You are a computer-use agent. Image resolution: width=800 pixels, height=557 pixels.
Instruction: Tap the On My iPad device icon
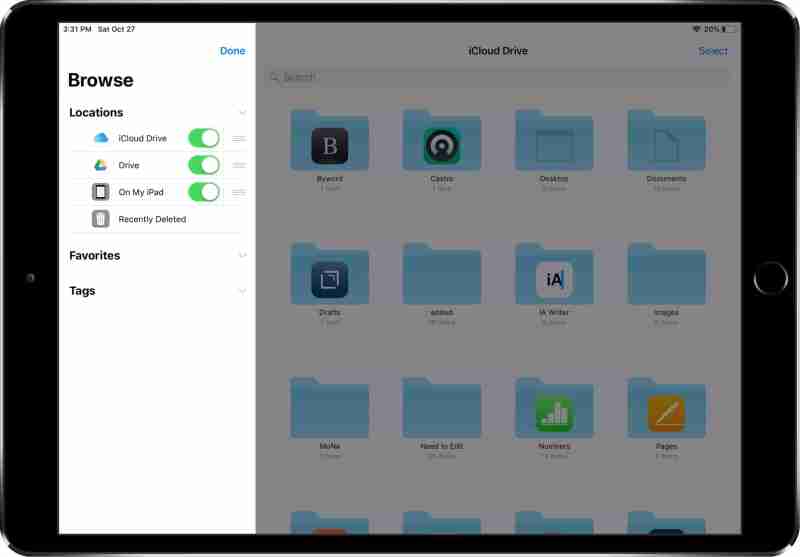click(x=101, y=192)
